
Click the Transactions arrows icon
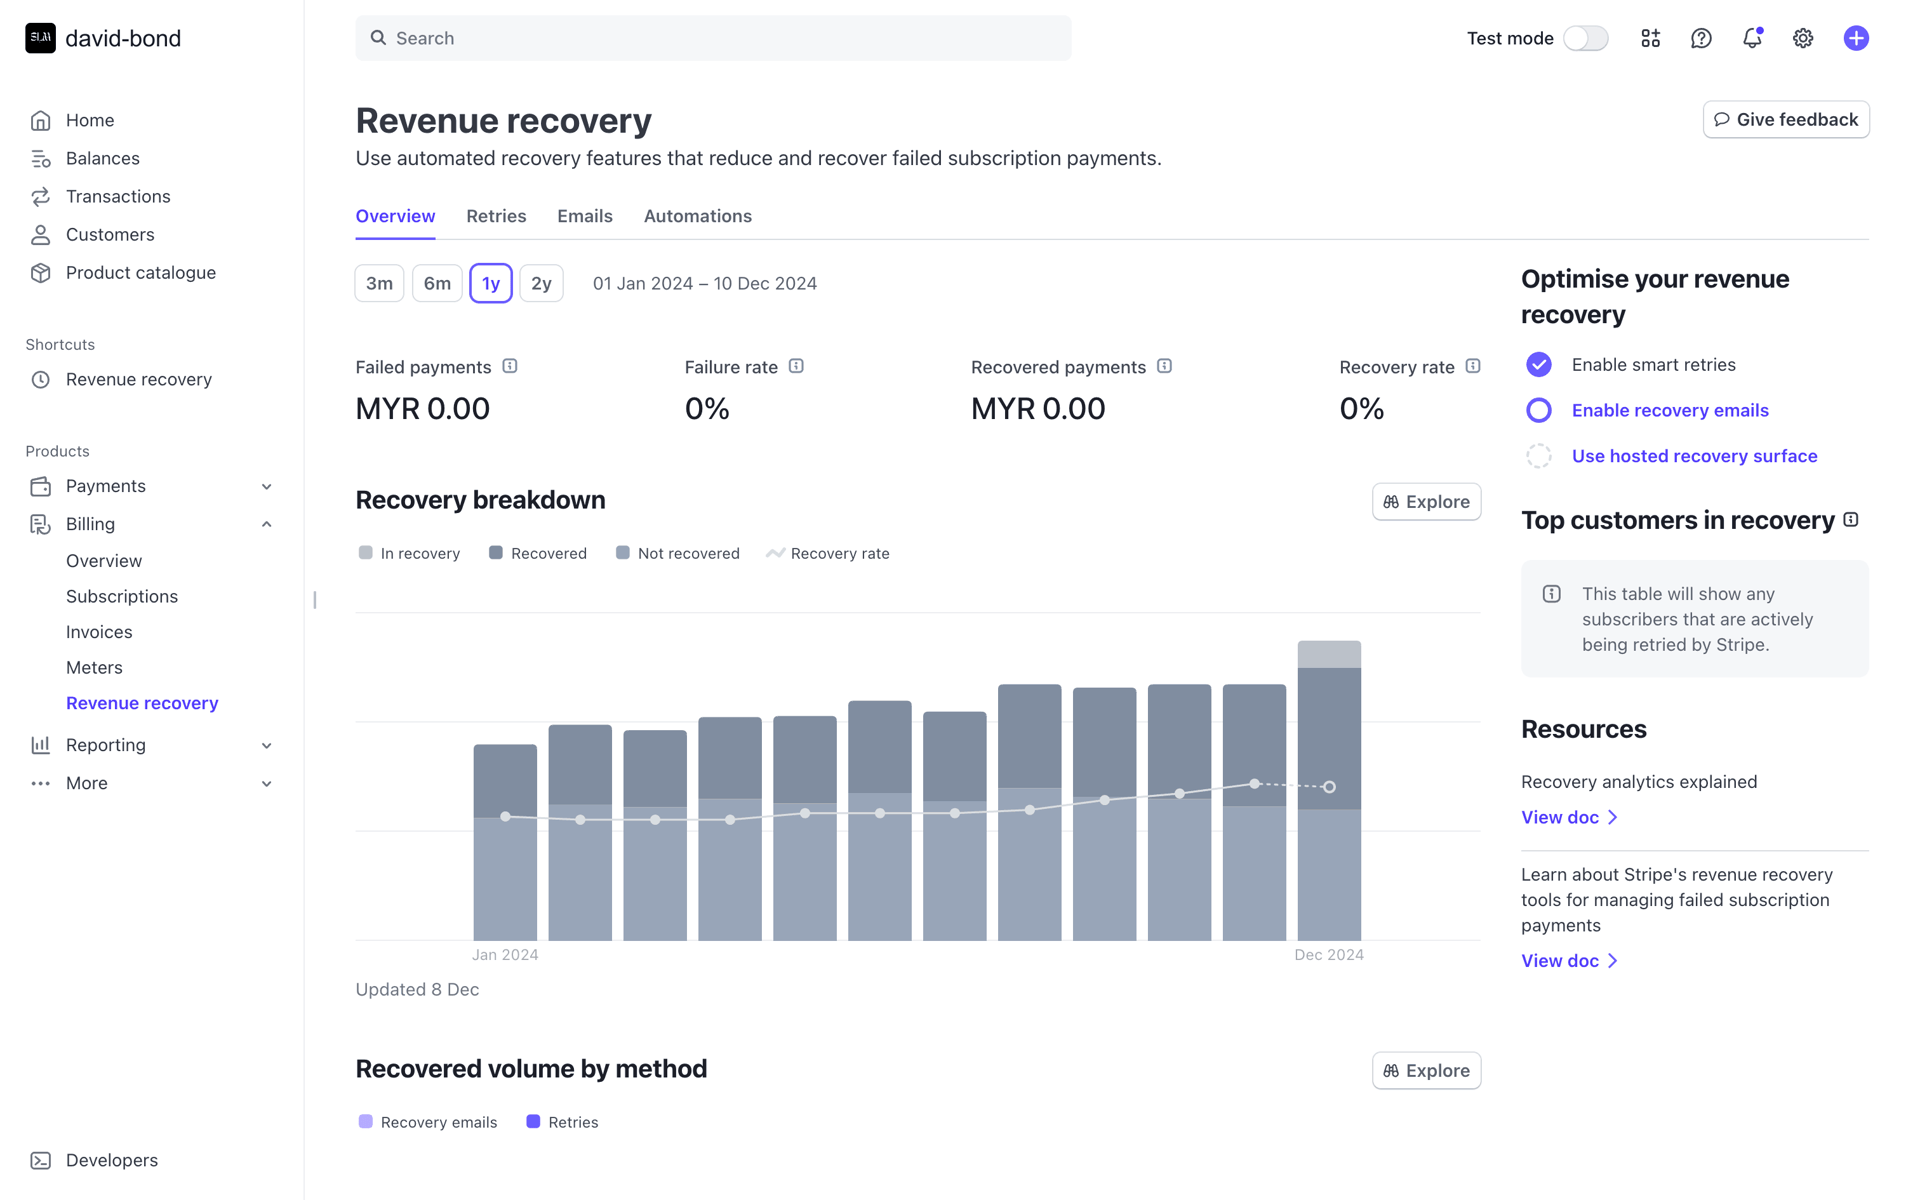pos(40,196)
